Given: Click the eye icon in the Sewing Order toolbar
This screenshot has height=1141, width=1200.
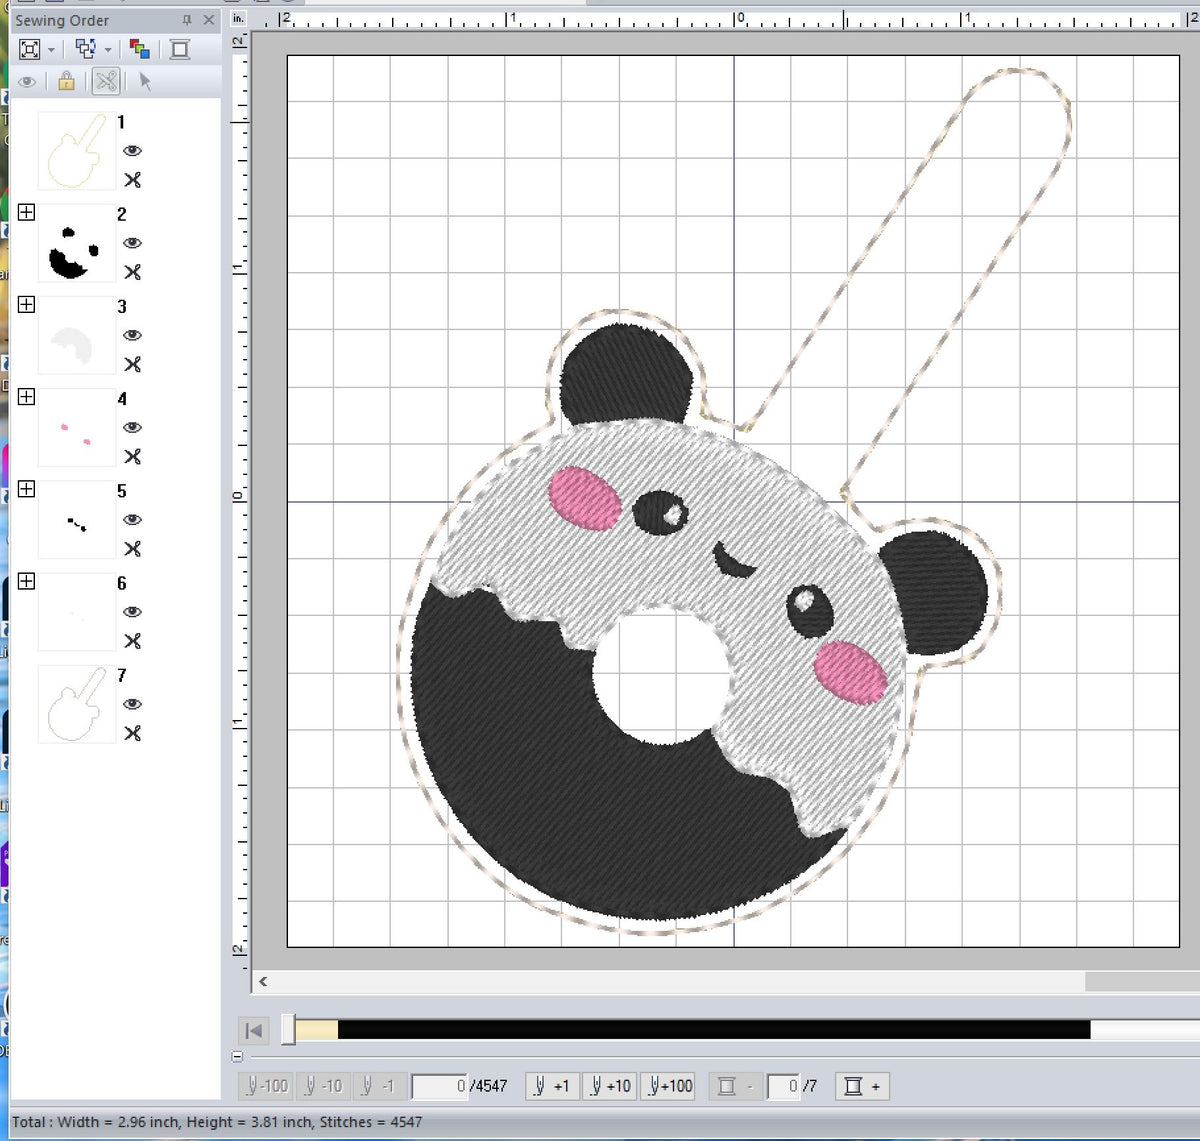Looking at the screenshot, I should pos(27,82).
